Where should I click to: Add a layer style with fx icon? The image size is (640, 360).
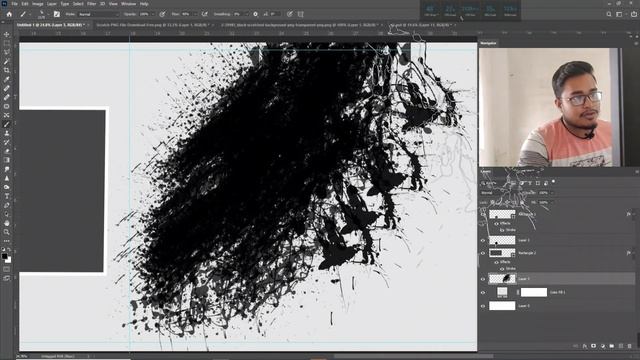pyautogui.click(x=585, y=346)
